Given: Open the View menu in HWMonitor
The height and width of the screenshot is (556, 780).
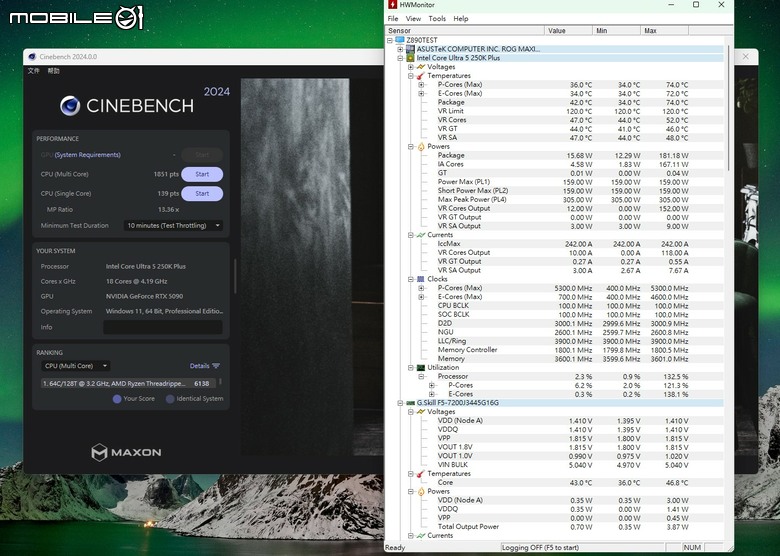Looking at the screenshot, I should click(413, 19).
